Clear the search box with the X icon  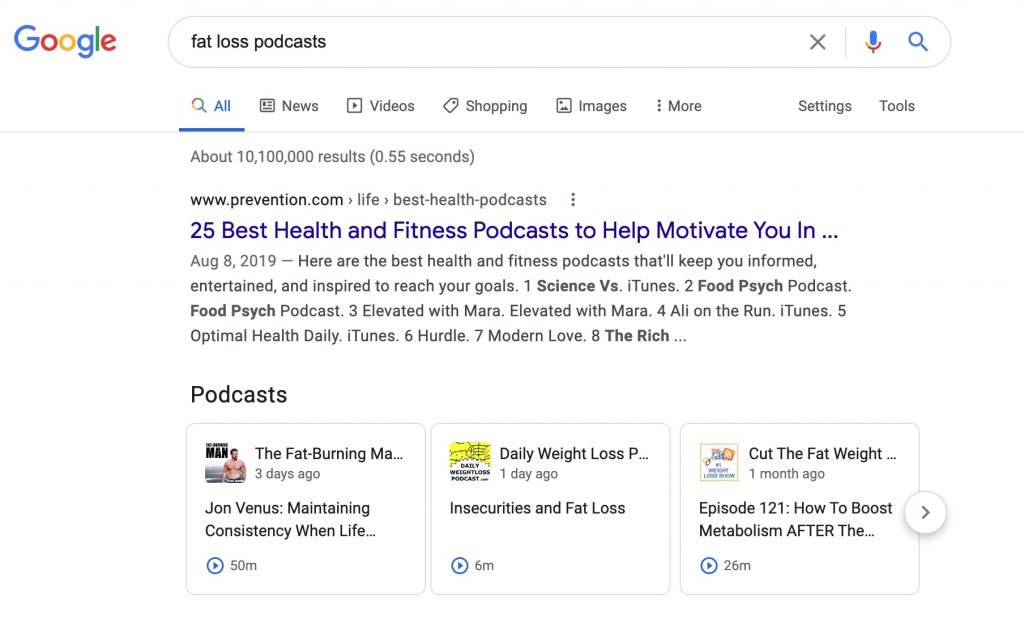(x=818, y=42)
